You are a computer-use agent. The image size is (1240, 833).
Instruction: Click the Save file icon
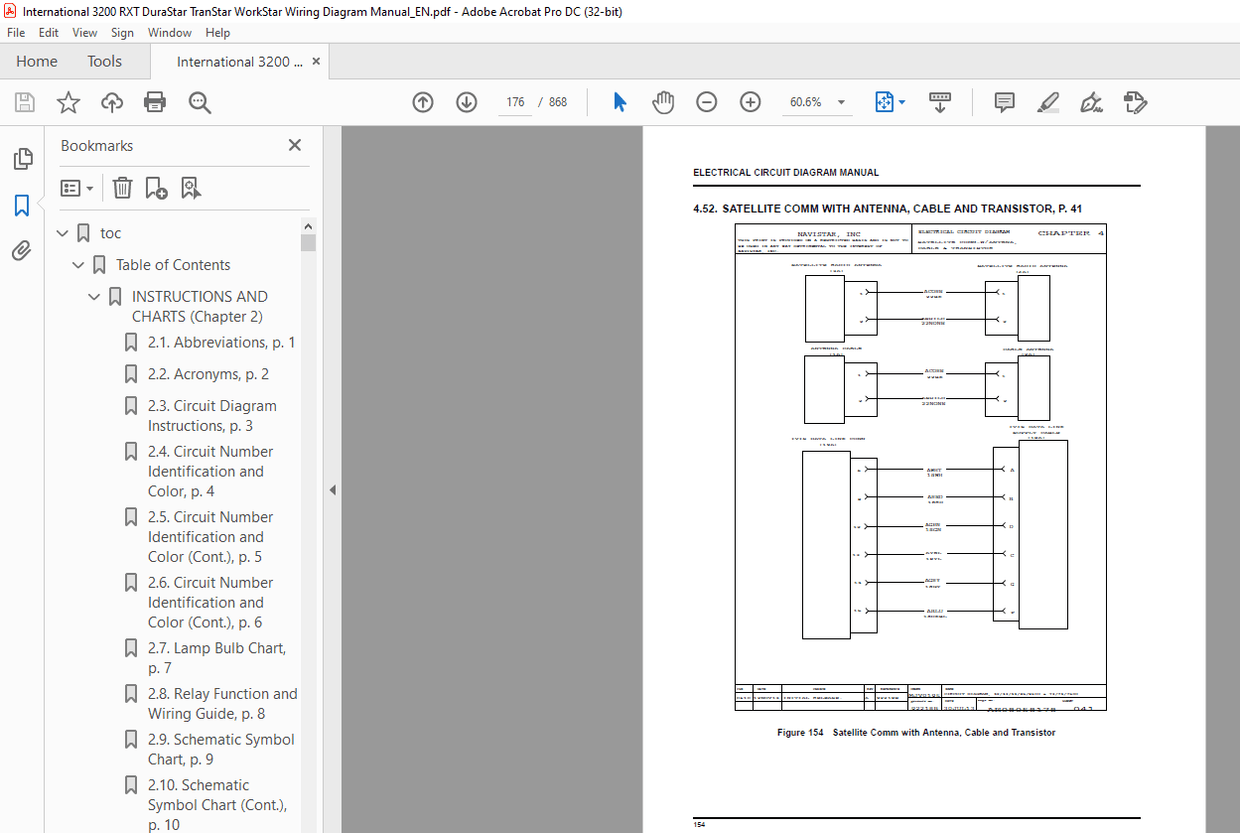tap(25, 102)
